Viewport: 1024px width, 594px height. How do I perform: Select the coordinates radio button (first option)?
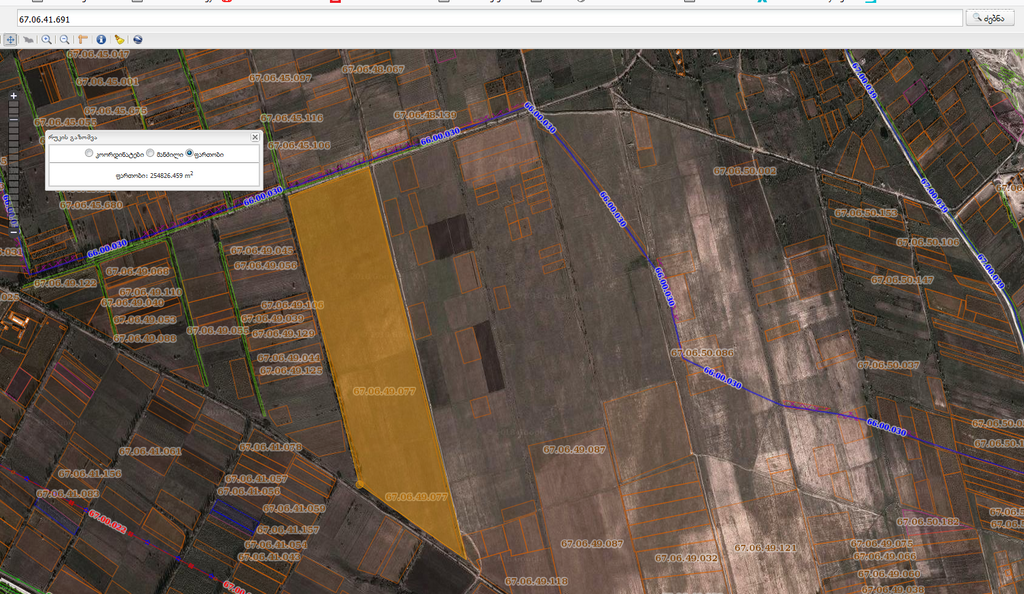click(89, 154)
